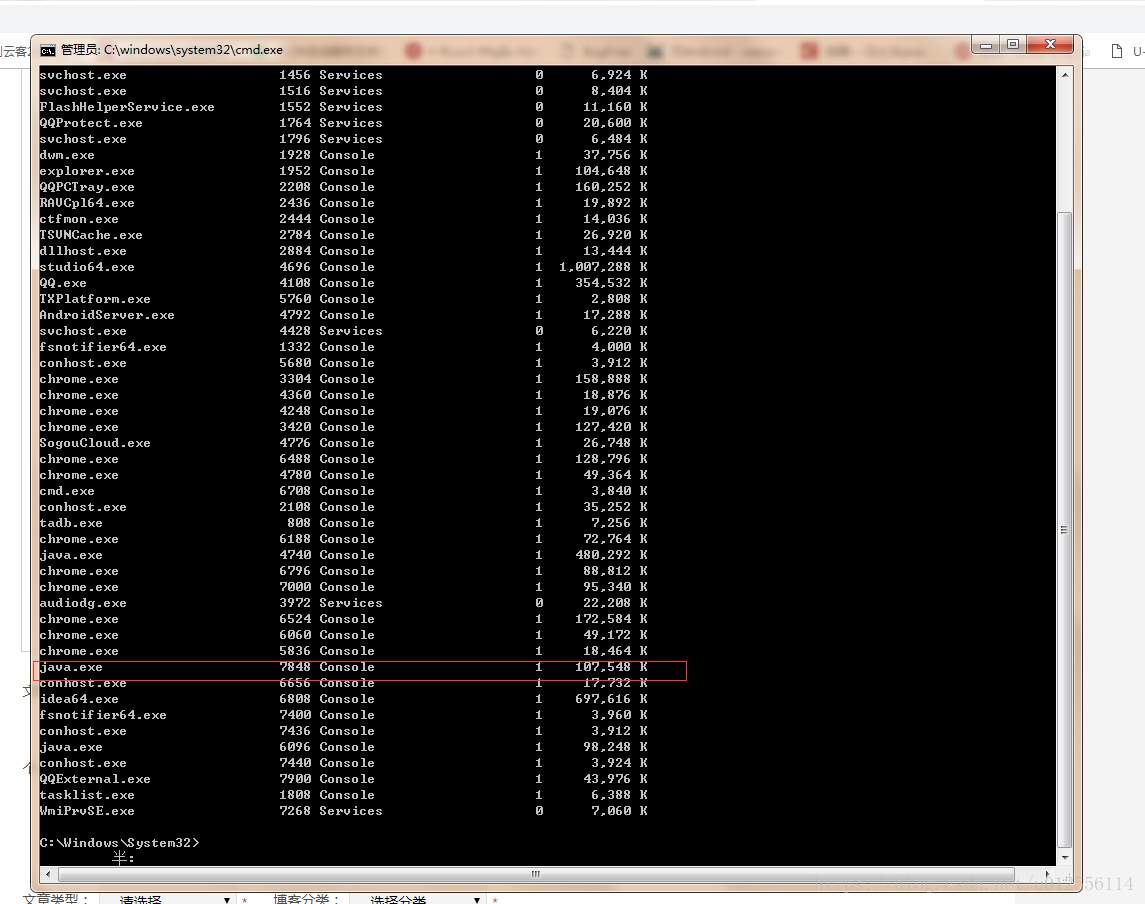This screenshot has height=904, width=1145.
Task: Click the studio64.exe process name
Action: click(87, 267)
